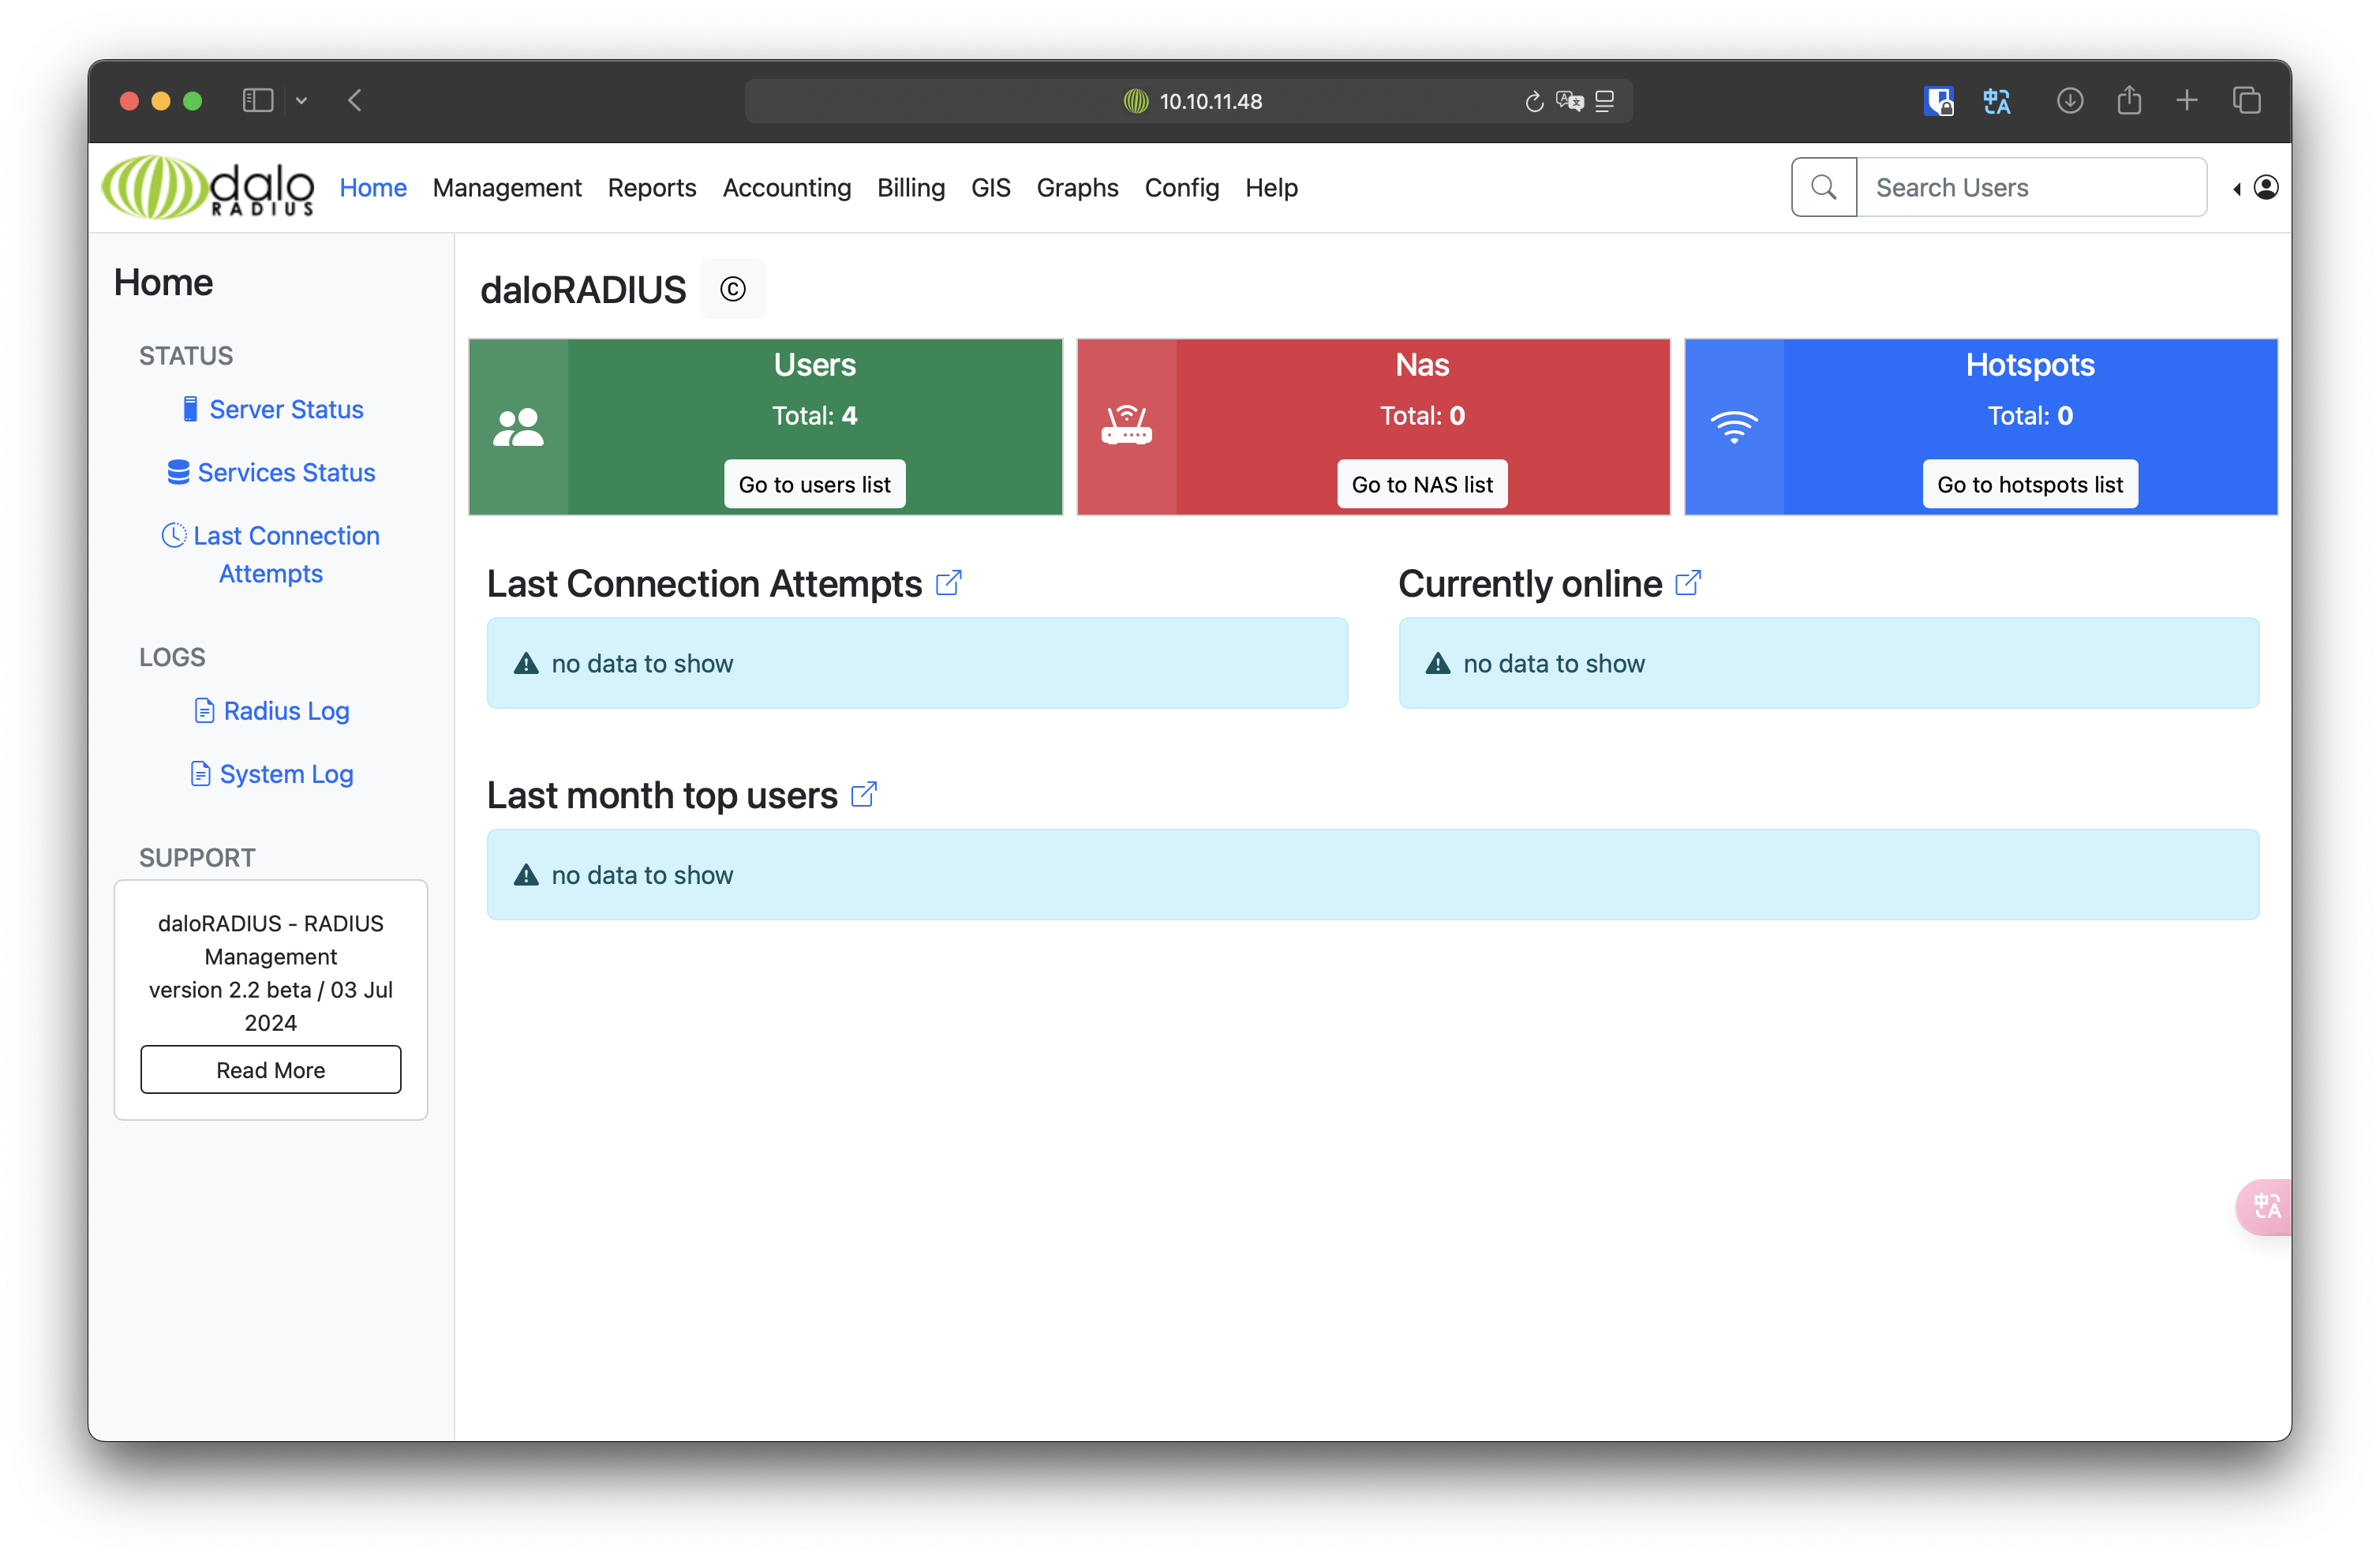This screenshot has width=2380, height=1558.
Task: Click the Hotspots wifi icon
Action: coord(1734,427)
